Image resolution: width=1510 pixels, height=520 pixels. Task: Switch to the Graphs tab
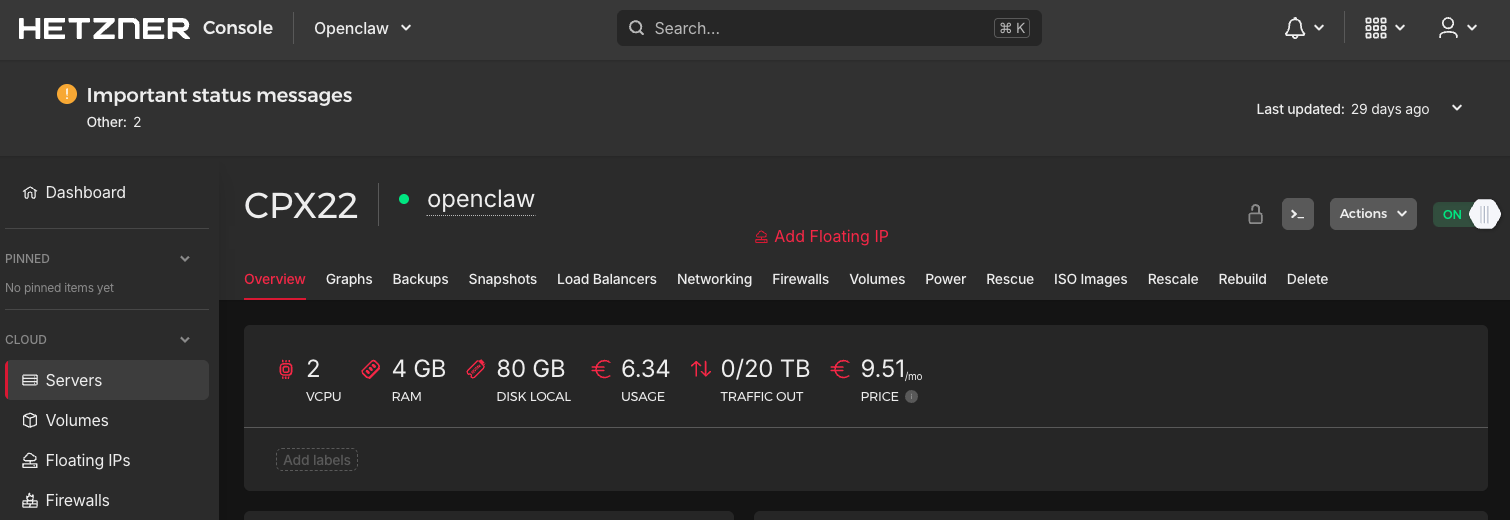(349, 279)
